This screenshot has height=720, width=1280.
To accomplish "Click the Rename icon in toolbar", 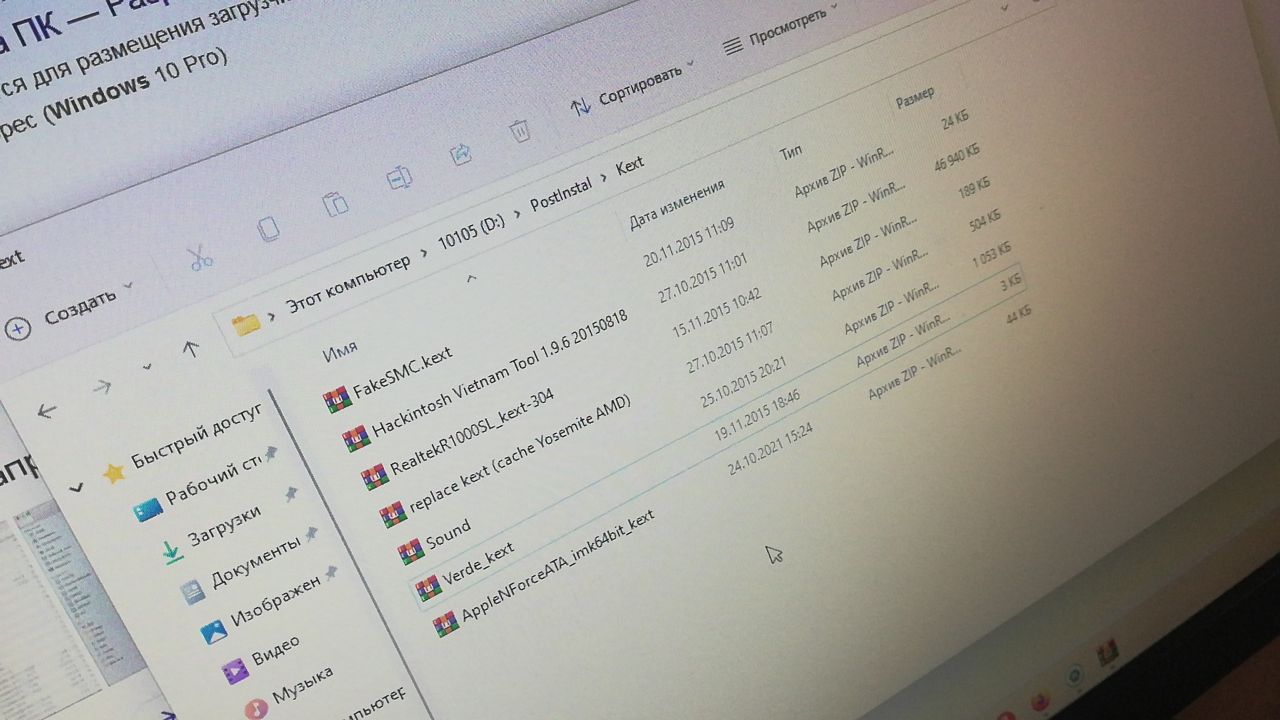I will [400, 179].
